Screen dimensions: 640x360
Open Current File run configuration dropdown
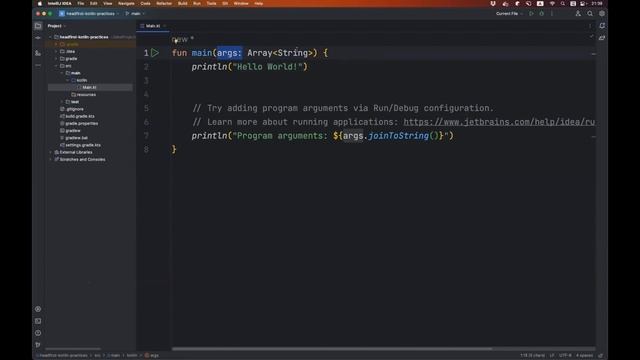click(x=509, y=13)
